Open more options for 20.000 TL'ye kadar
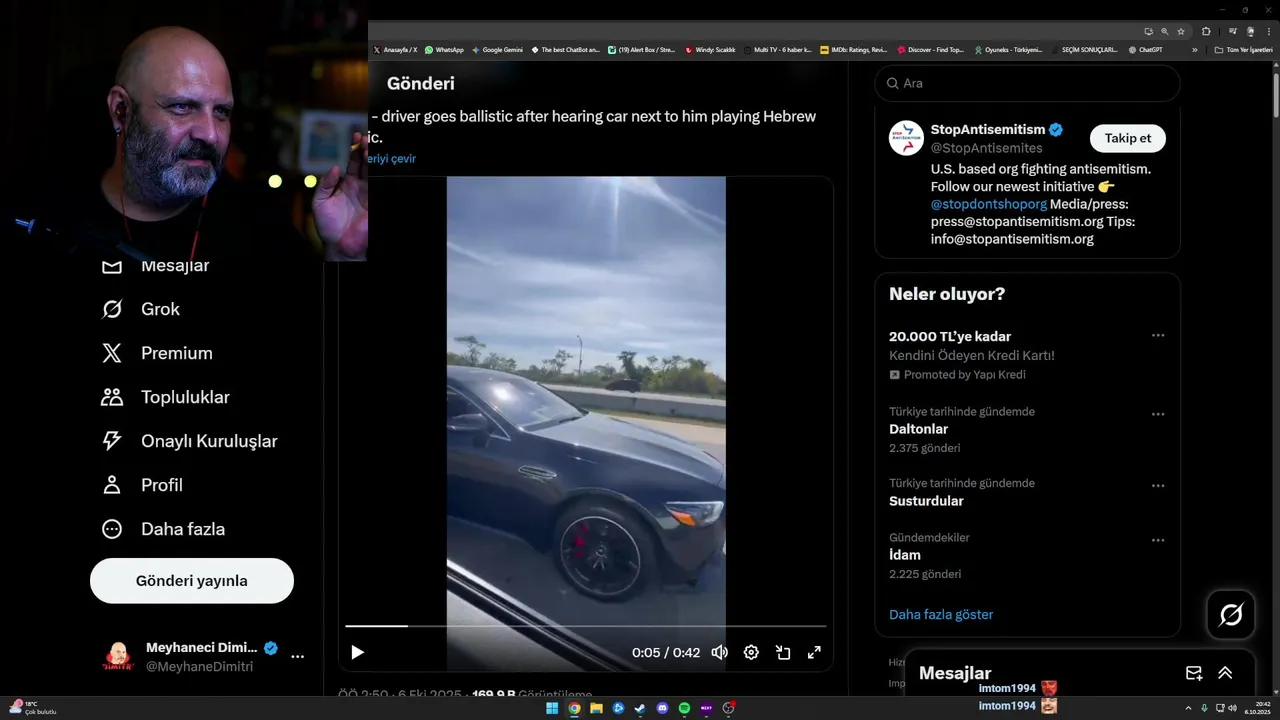The height and width of the screenshot is (720, 1280). click(x=1158, y=335)
